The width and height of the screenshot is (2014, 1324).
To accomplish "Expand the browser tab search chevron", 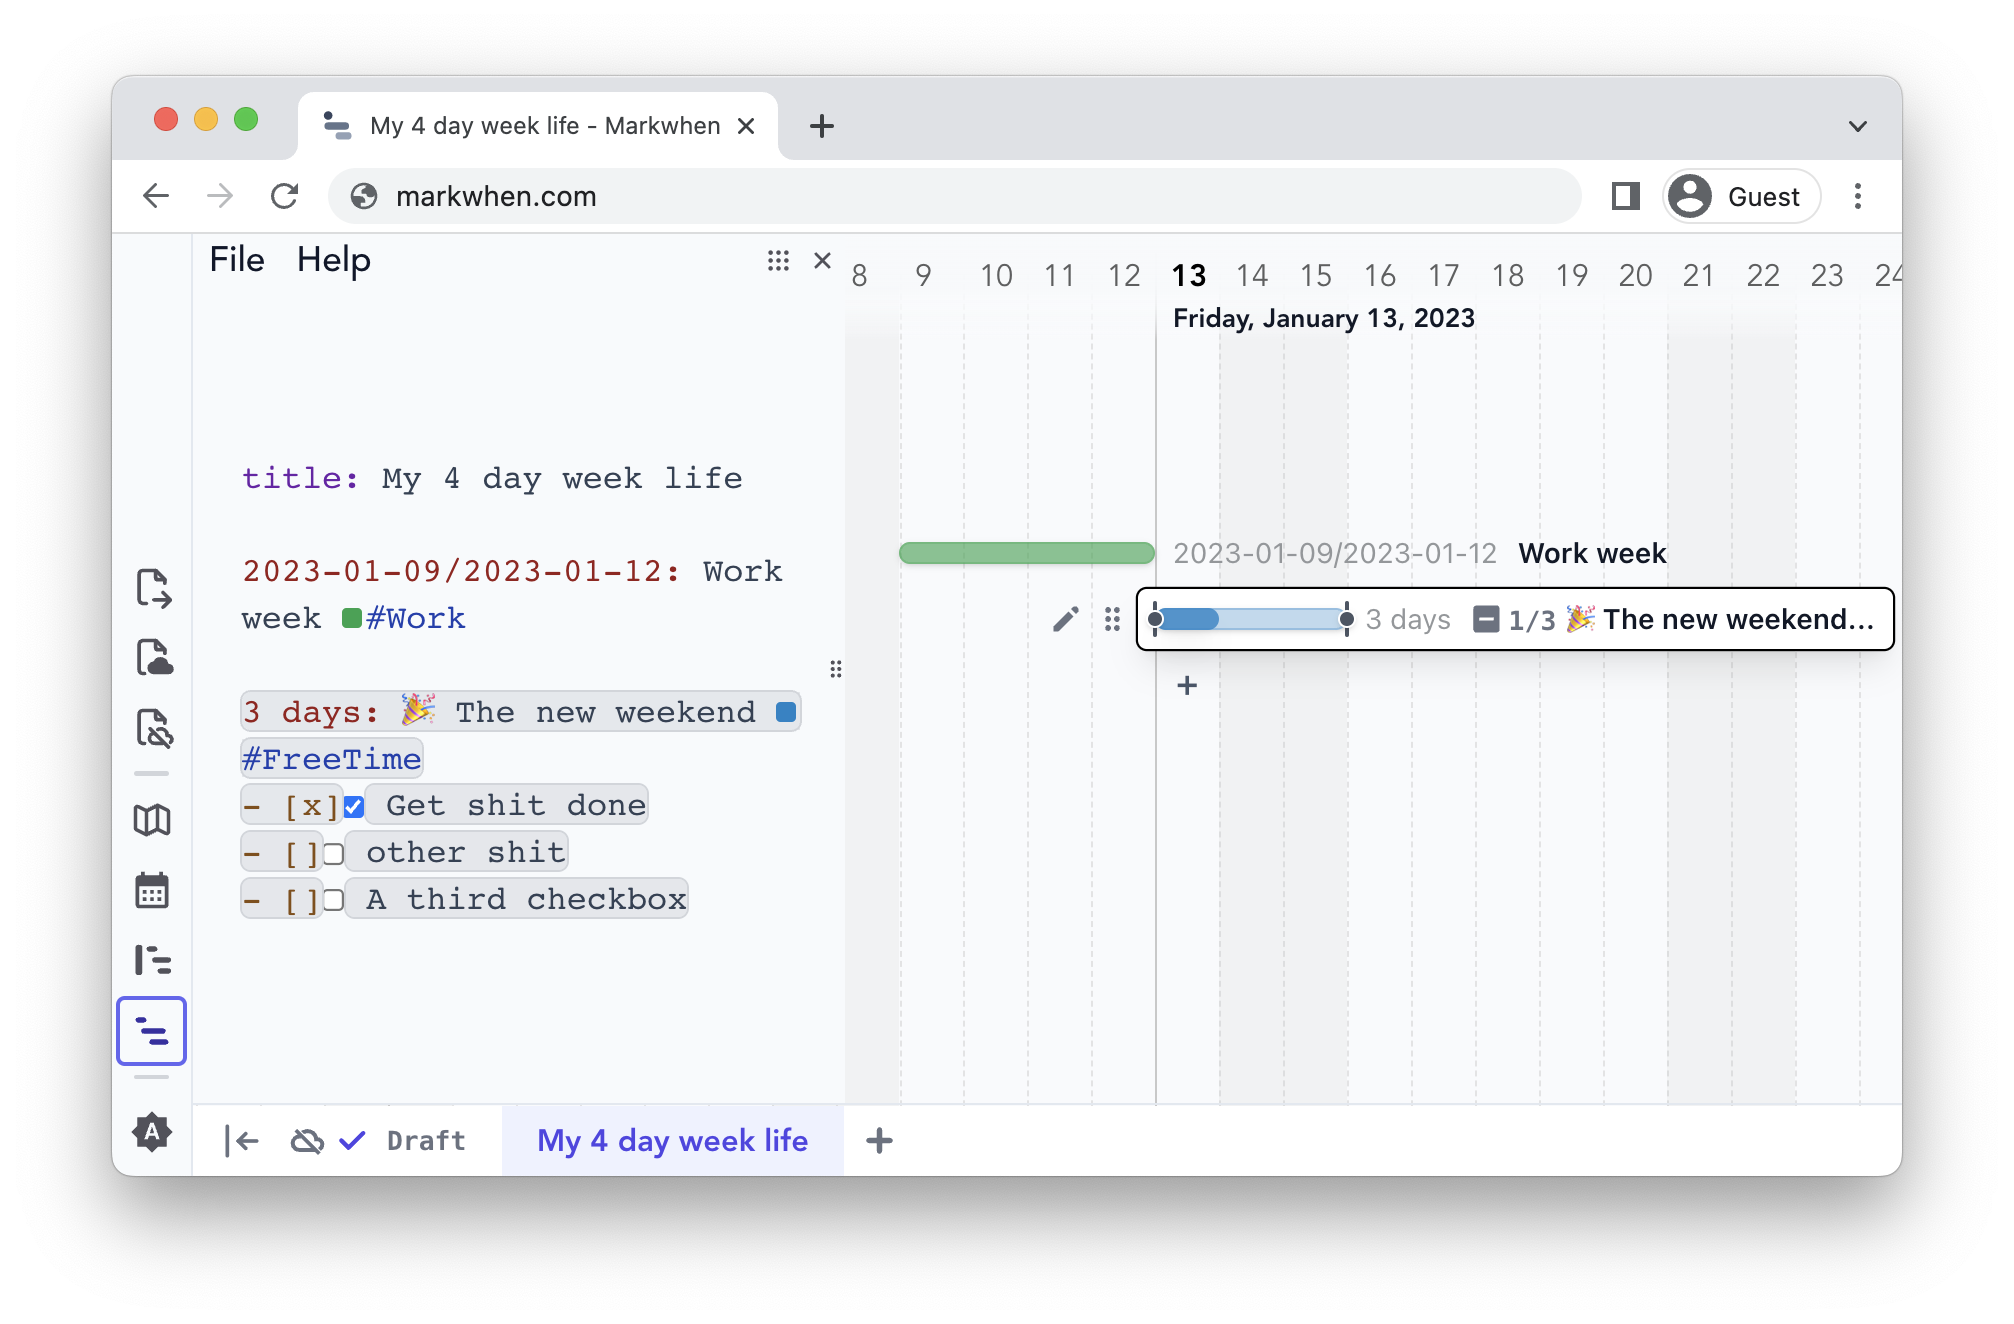I will point(1857,126).
